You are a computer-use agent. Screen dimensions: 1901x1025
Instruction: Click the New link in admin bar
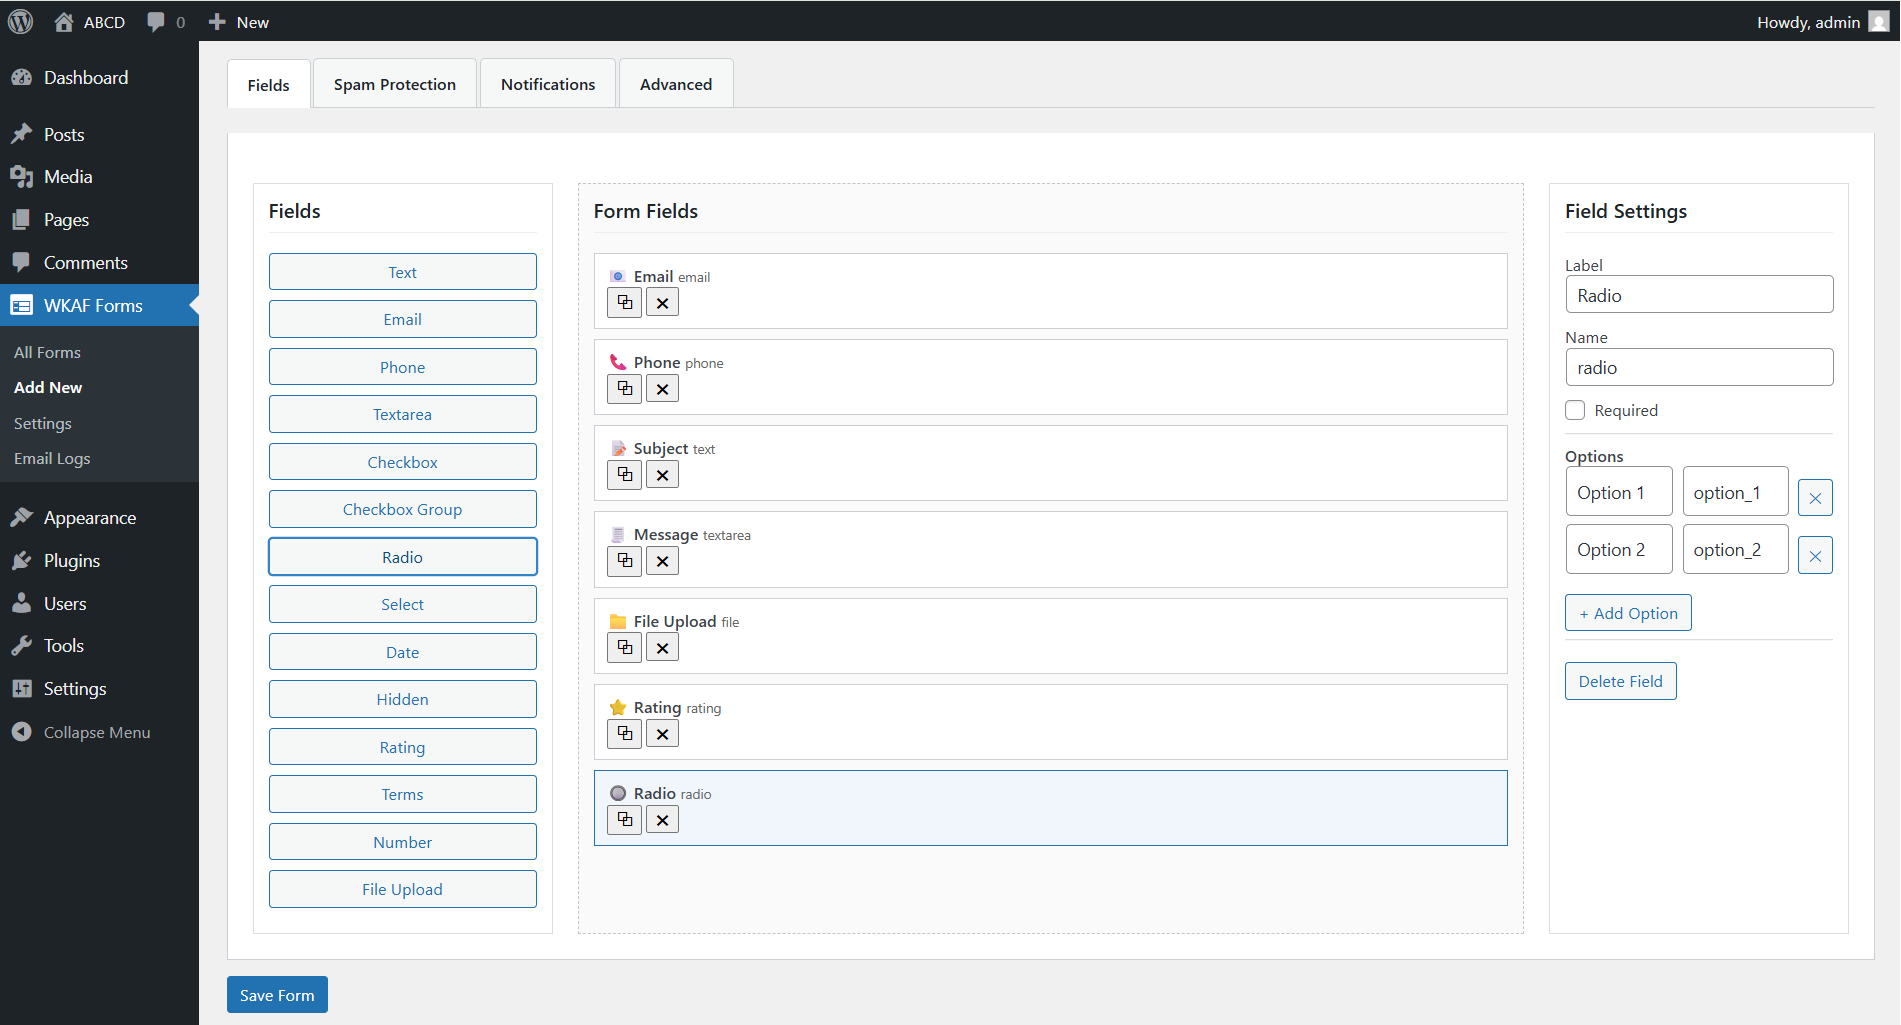coord(239,21)
